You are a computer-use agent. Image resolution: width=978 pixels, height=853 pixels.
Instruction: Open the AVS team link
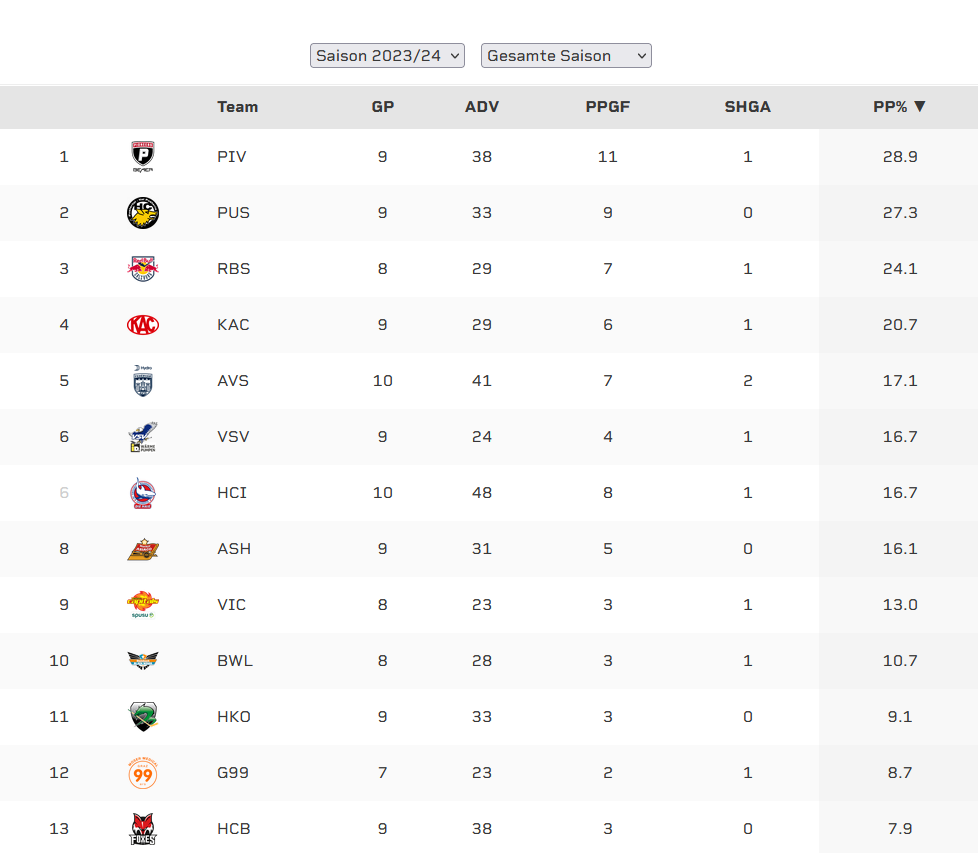click(x=233, y=380)
